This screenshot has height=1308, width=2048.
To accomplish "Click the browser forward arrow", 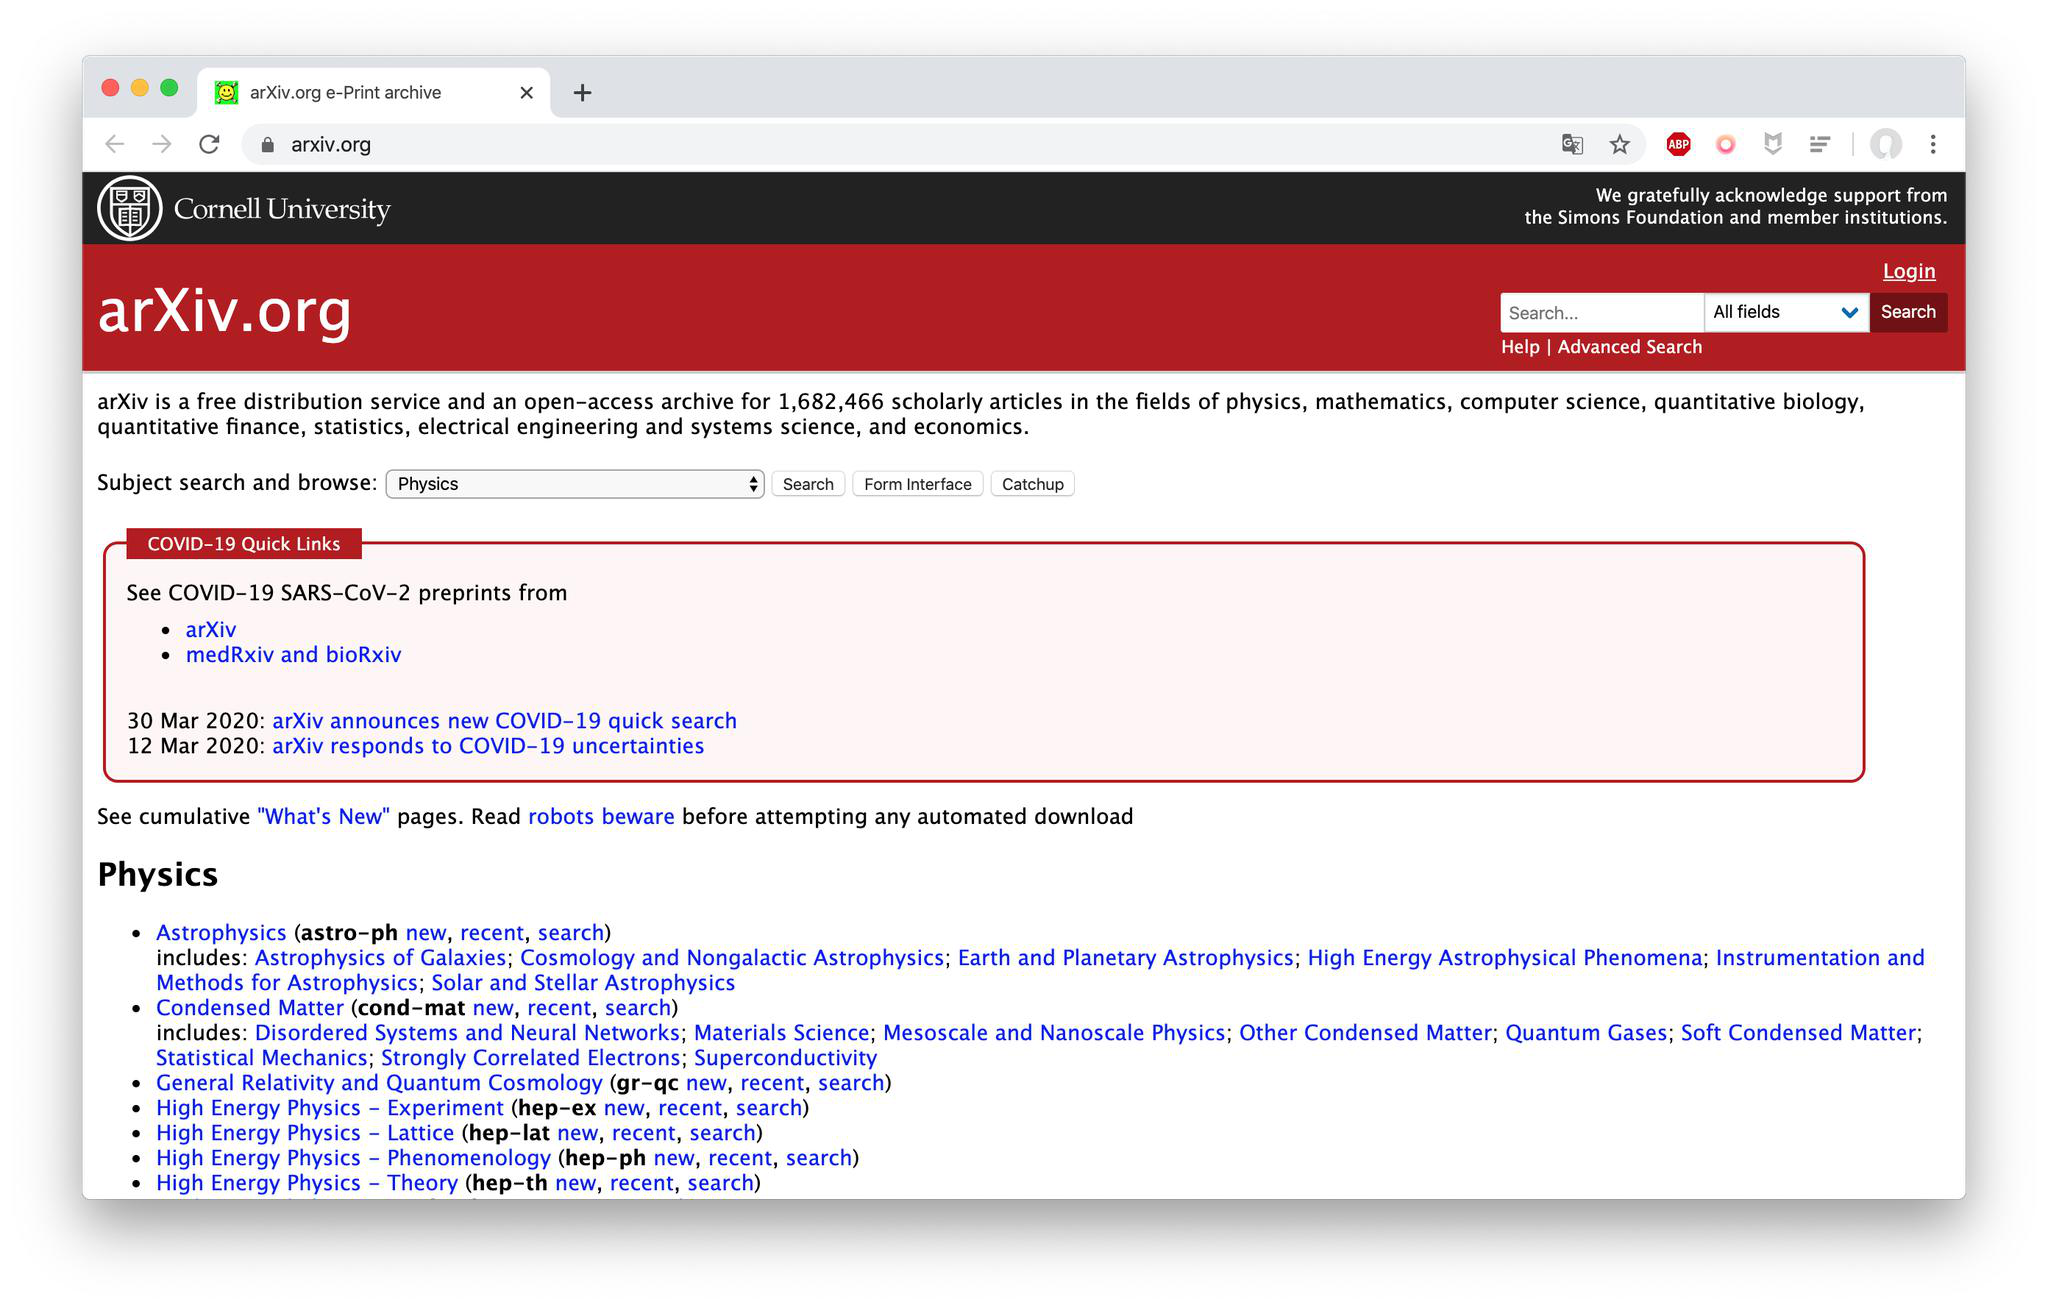I will 162,144.
